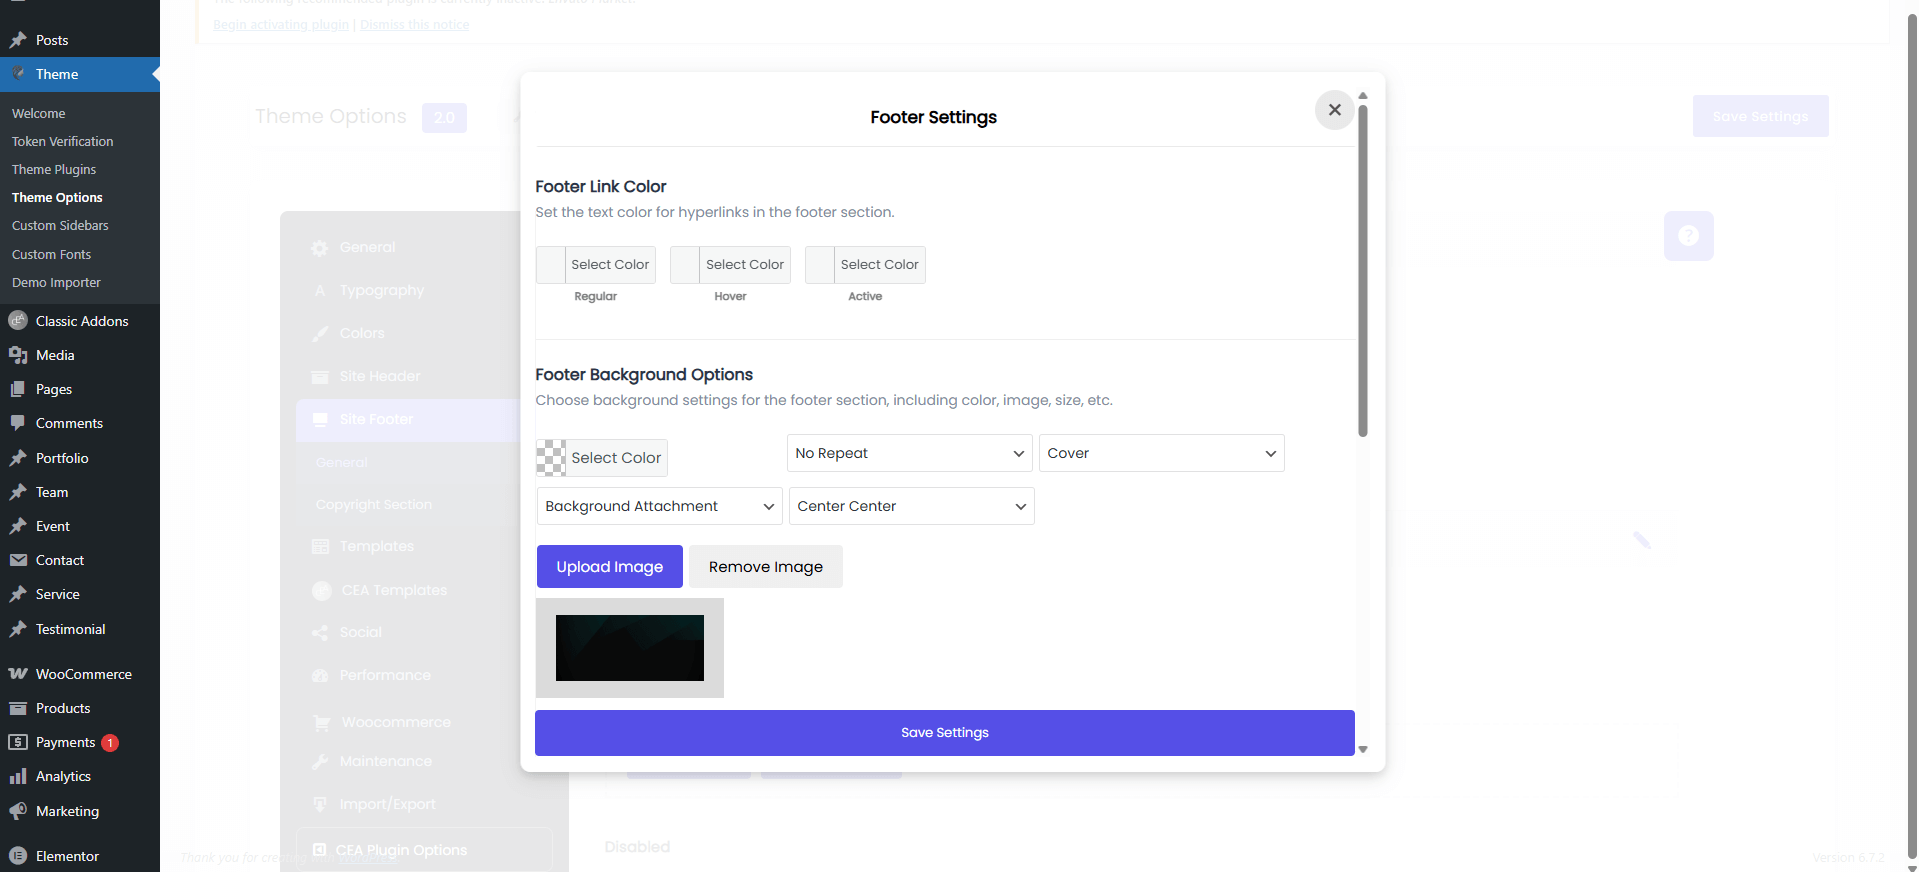1919x872 pixels.
Task: Expand the Cover background size dropdown
Action: (1161, 453)
